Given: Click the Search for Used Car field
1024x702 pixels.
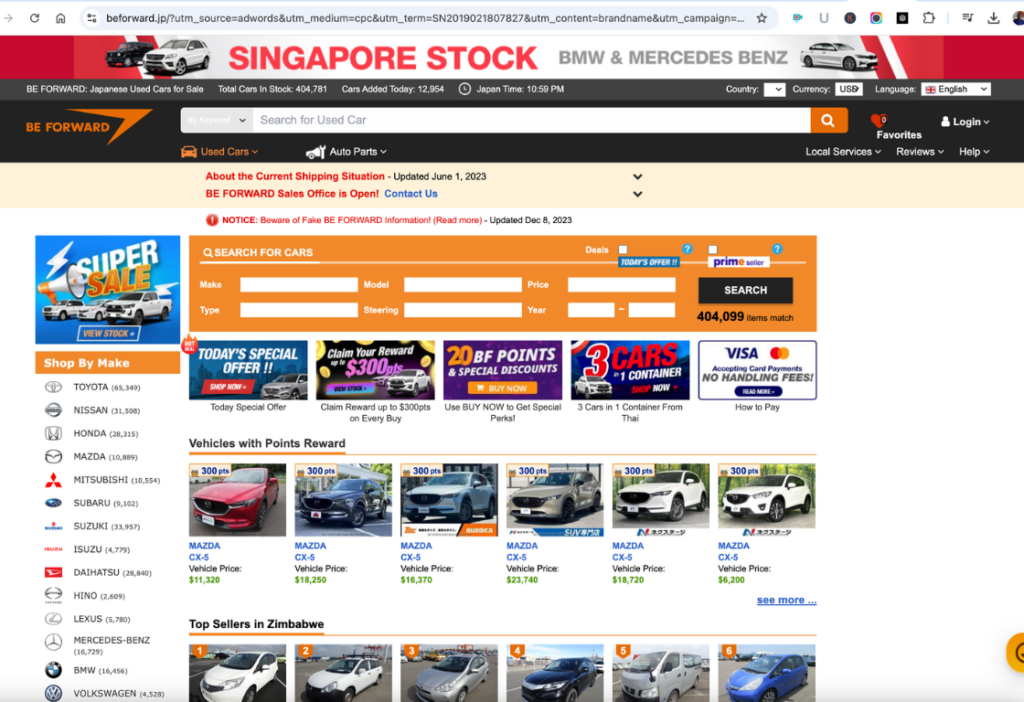Looking at the screenshot, I should pyautogui.click(x=531, y=120).
